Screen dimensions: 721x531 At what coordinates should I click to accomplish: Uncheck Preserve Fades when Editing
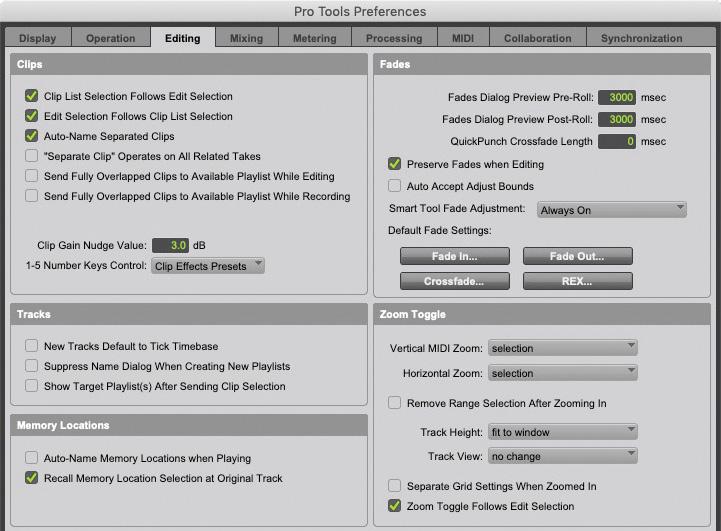(x=395, y=164)
